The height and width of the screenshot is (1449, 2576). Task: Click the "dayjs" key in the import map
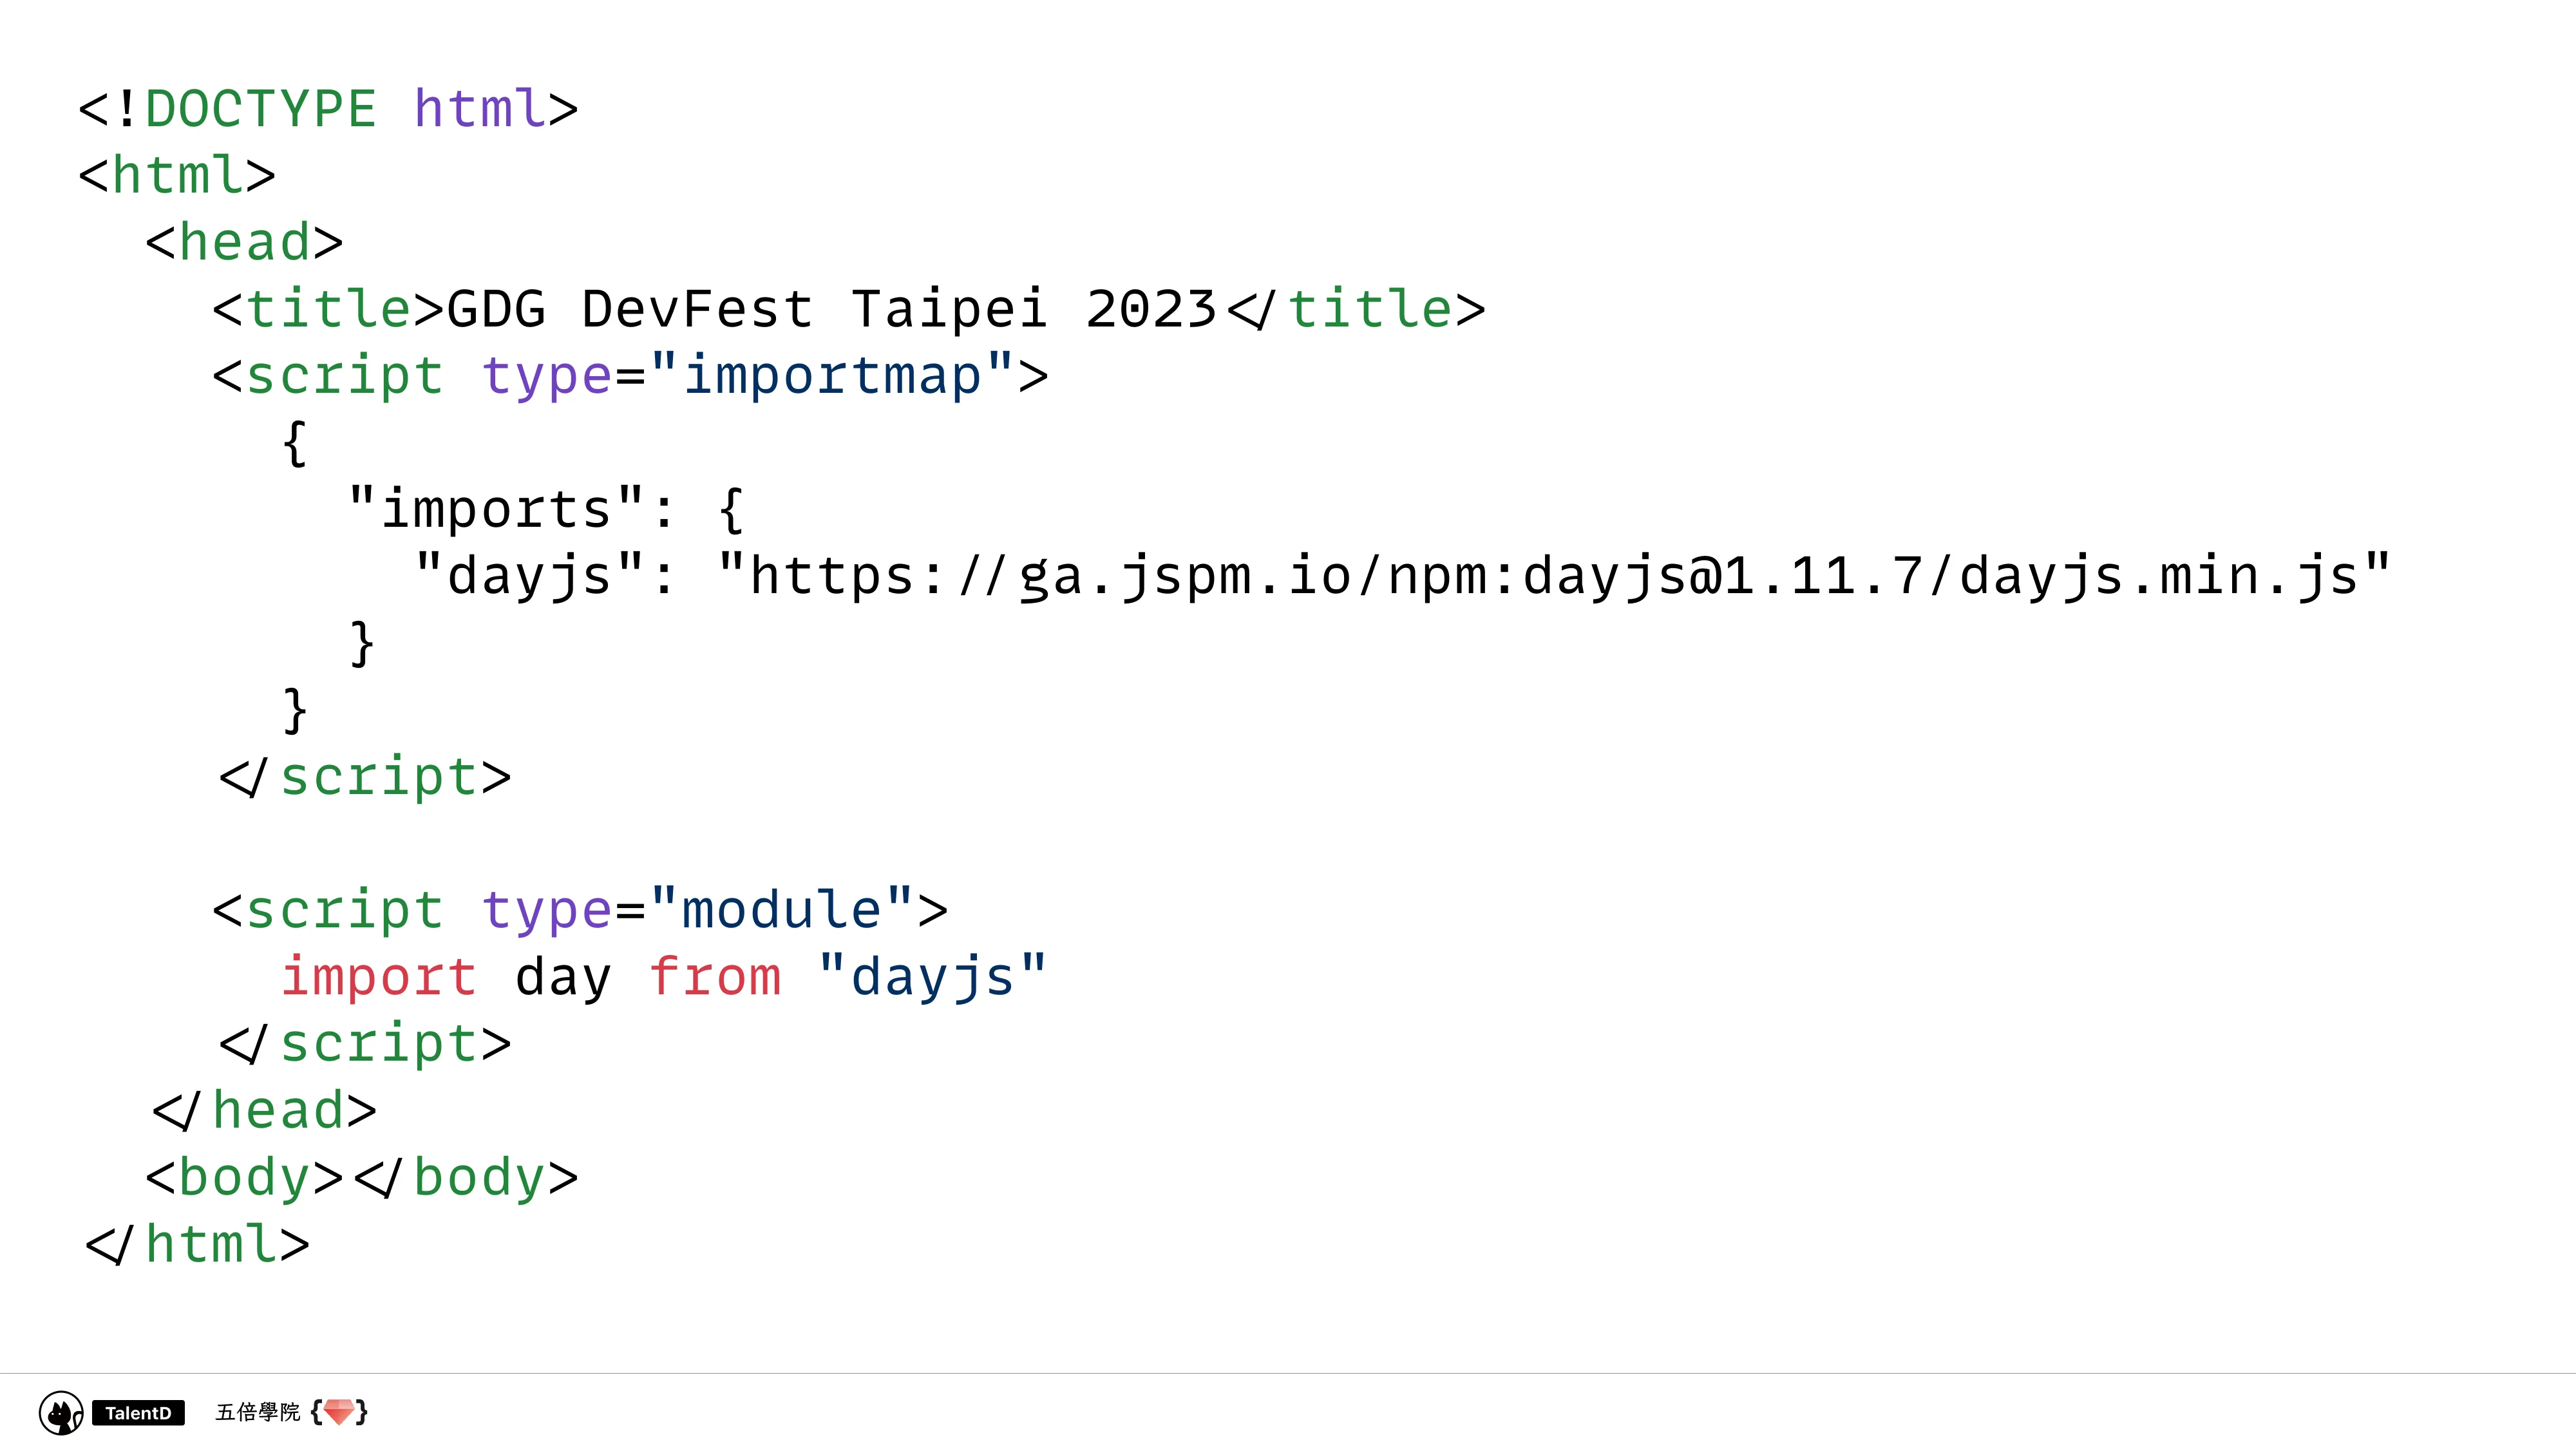529,576
